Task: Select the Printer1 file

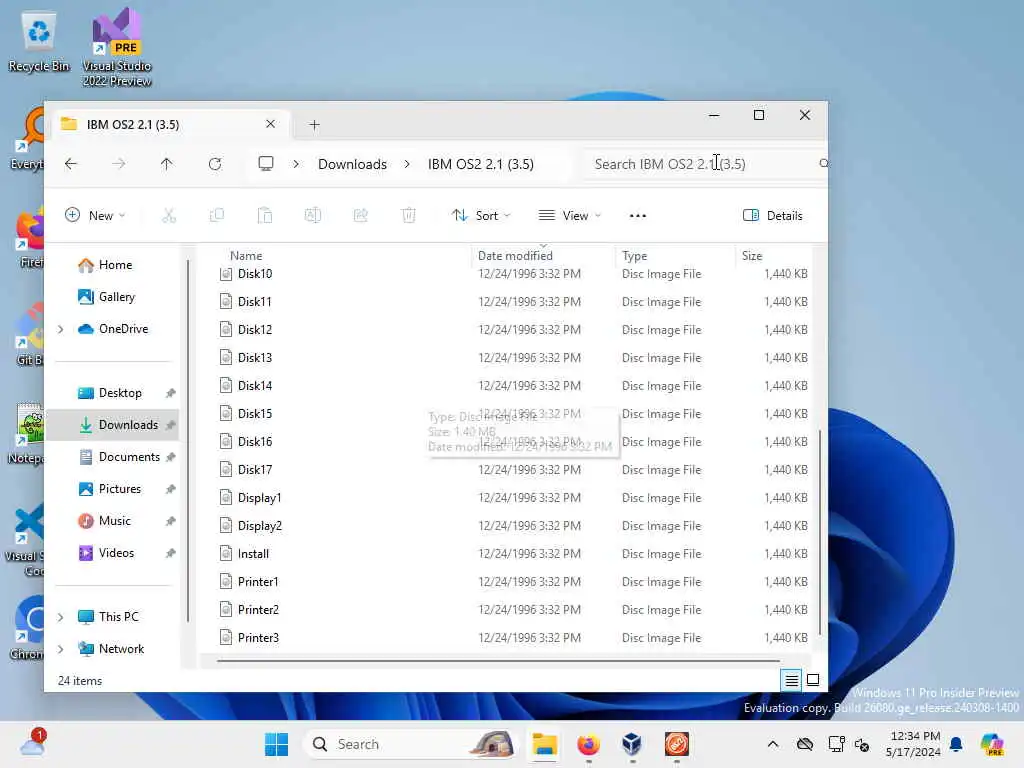Action: [258, 583]
